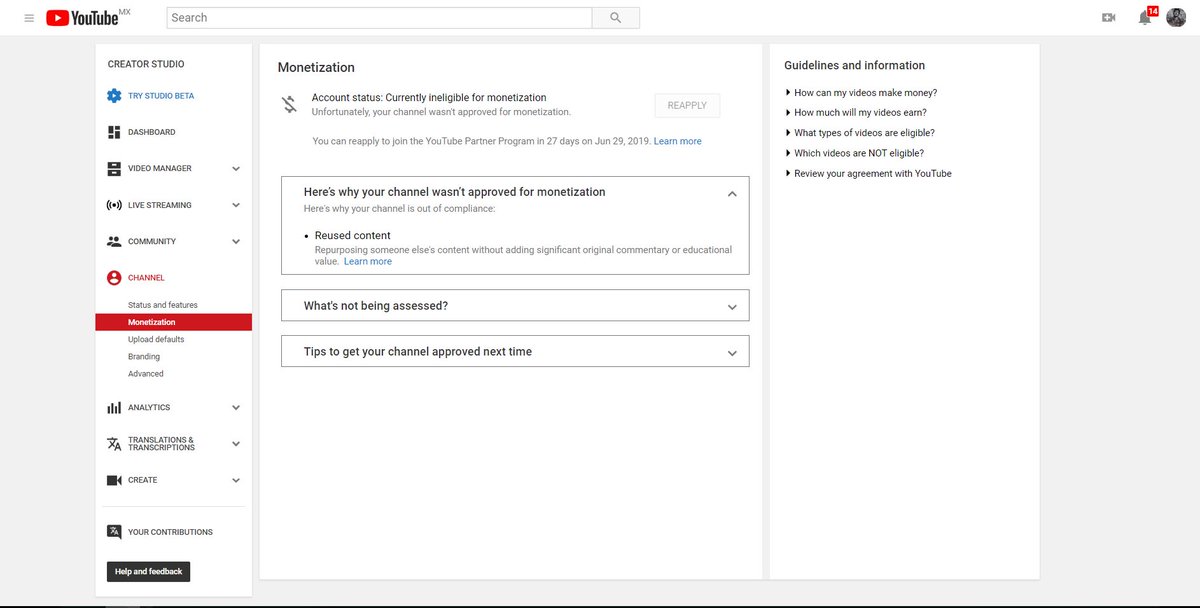Click the Your Contributions translate icon
The image size is (1200, 608).
114,532
